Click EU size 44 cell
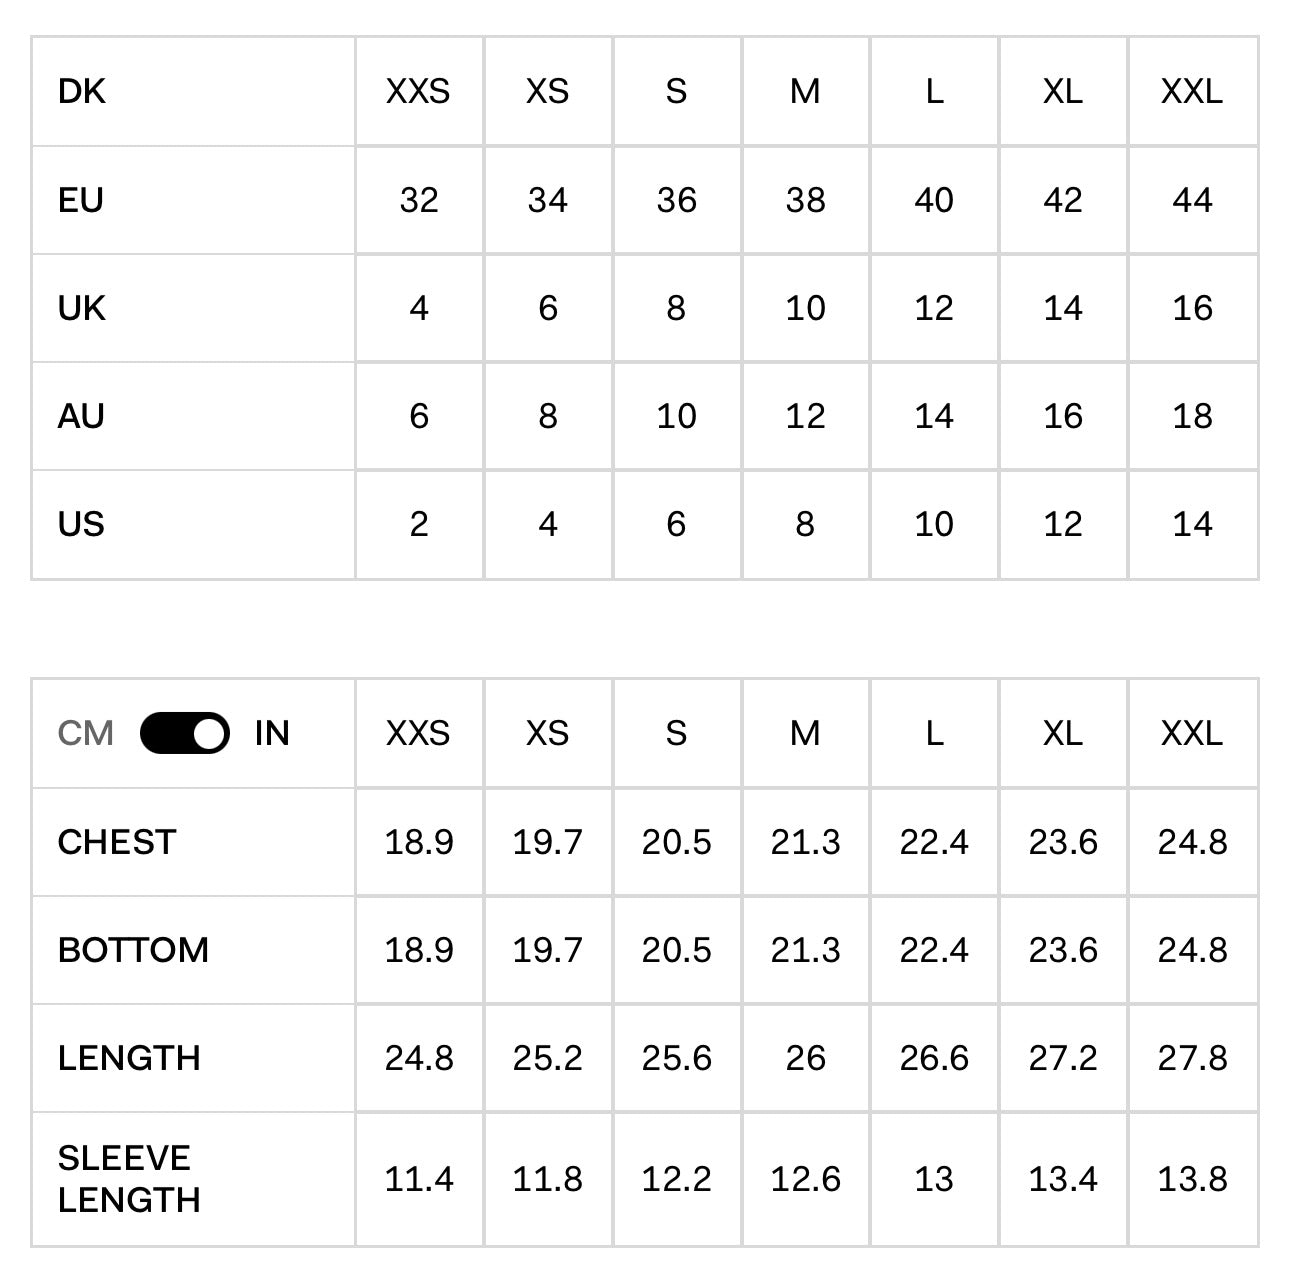1290x1282 pixels. [x=1192, y=200]
